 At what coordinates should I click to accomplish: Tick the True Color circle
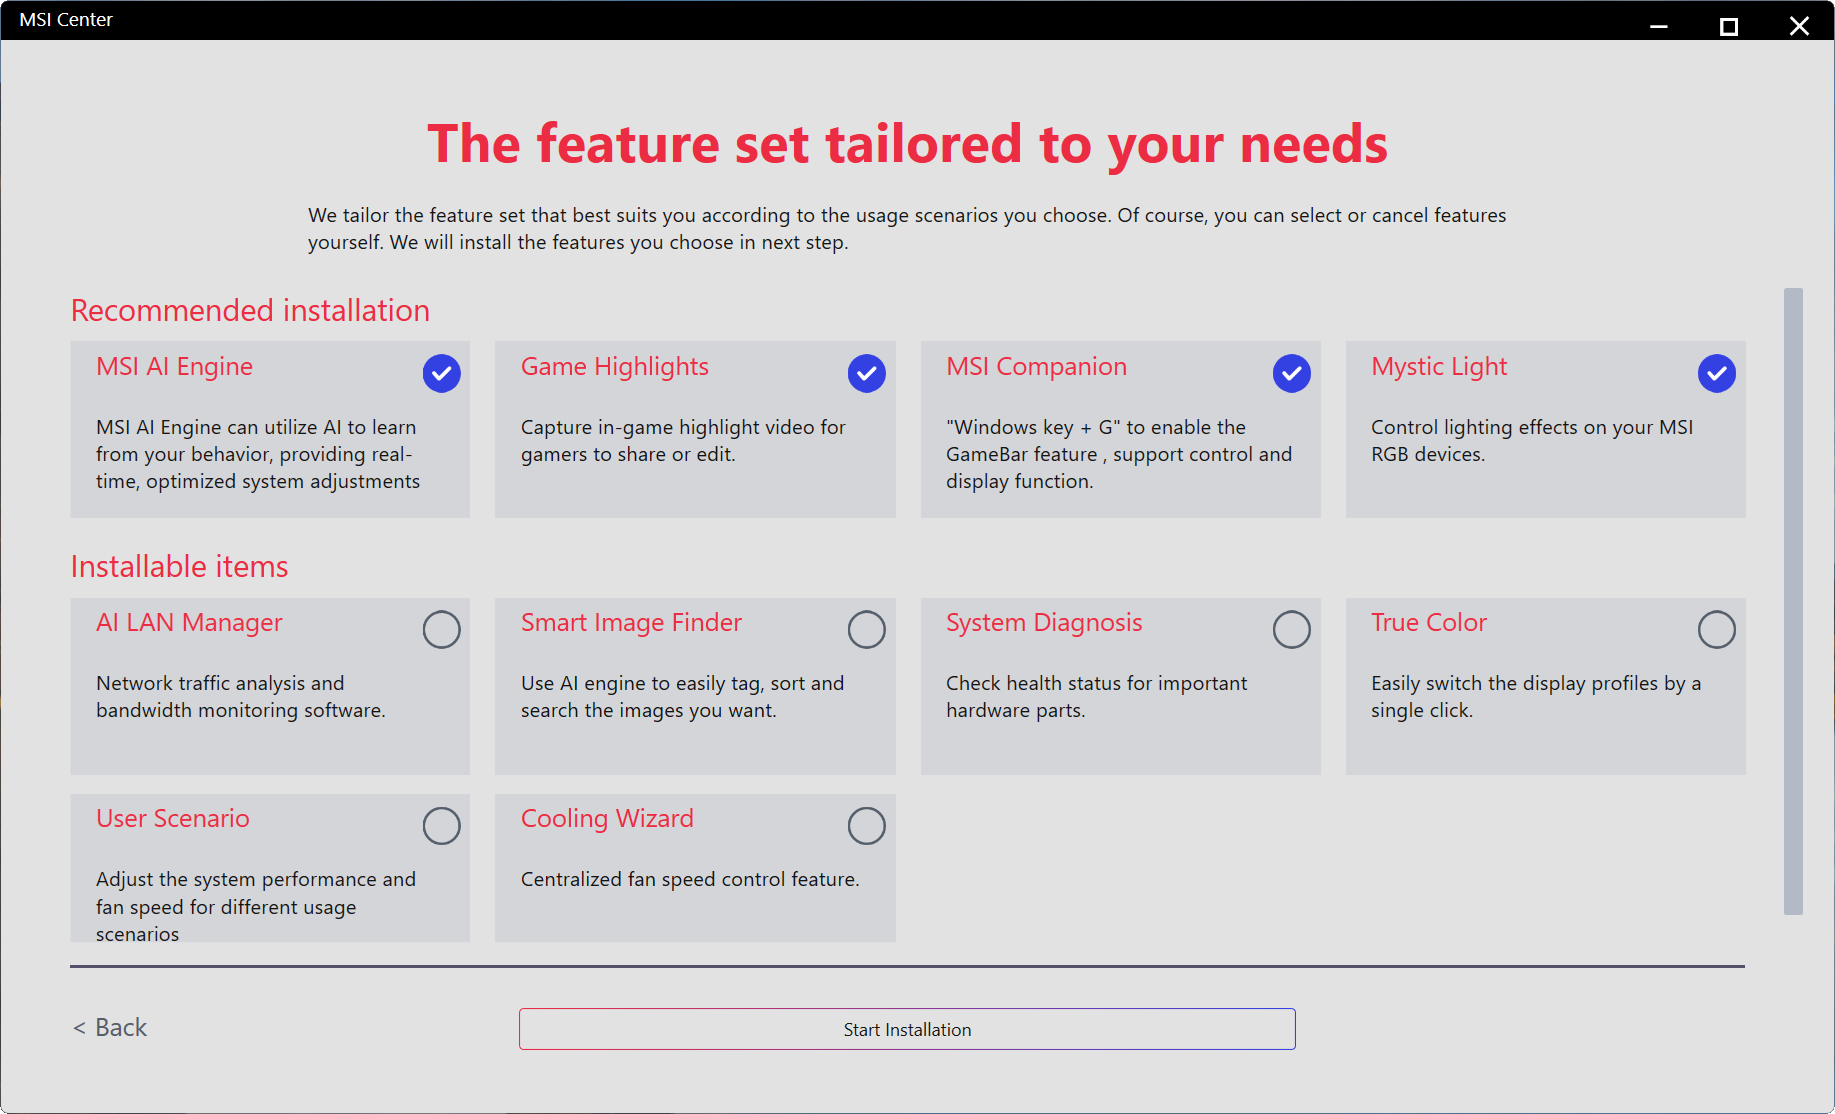[1716, 629]
